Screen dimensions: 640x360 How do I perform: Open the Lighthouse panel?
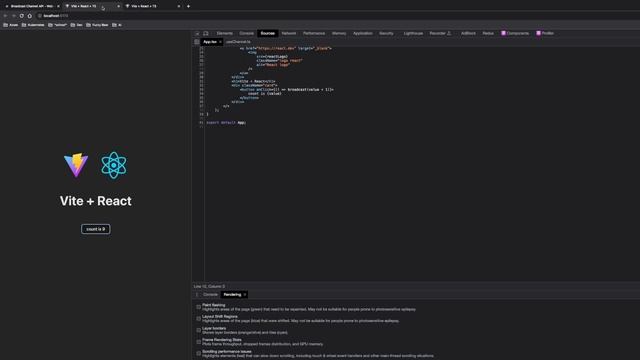click(413, 33)
